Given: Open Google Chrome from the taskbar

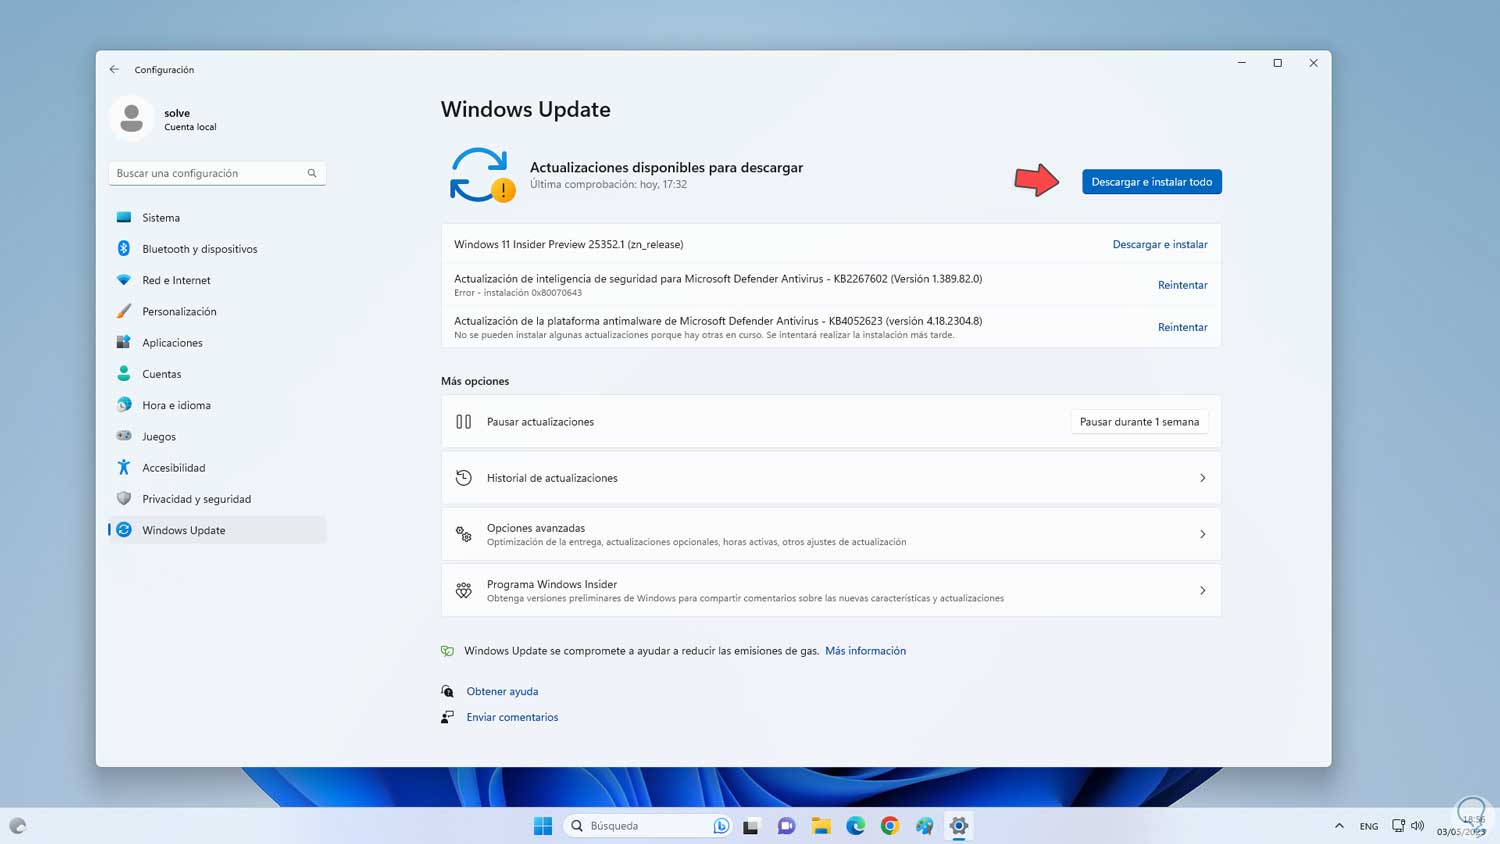Looking at the screenshot, I should (x=890, y=826).
